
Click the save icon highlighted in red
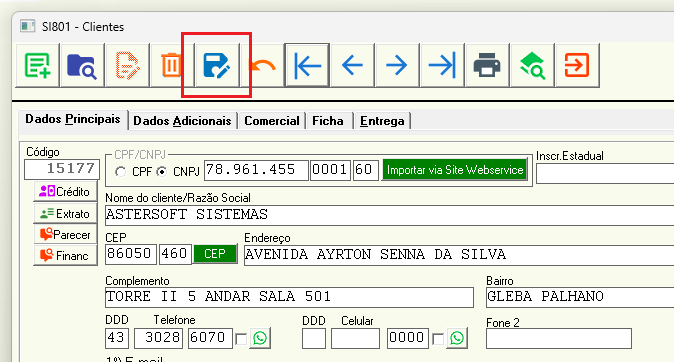(217, 65)
